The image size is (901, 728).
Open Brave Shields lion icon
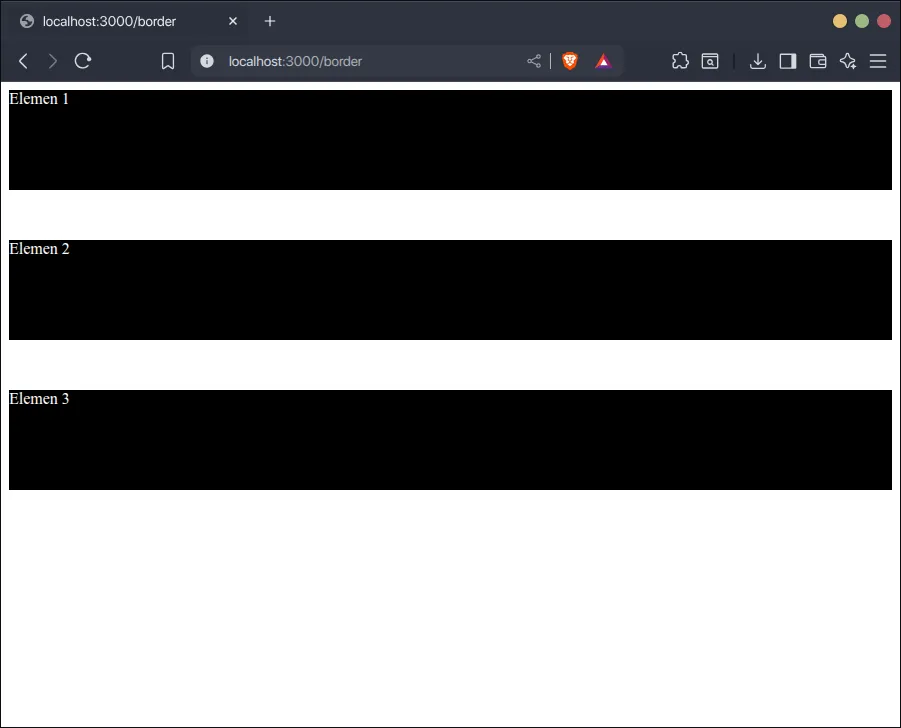coord(570,61)
